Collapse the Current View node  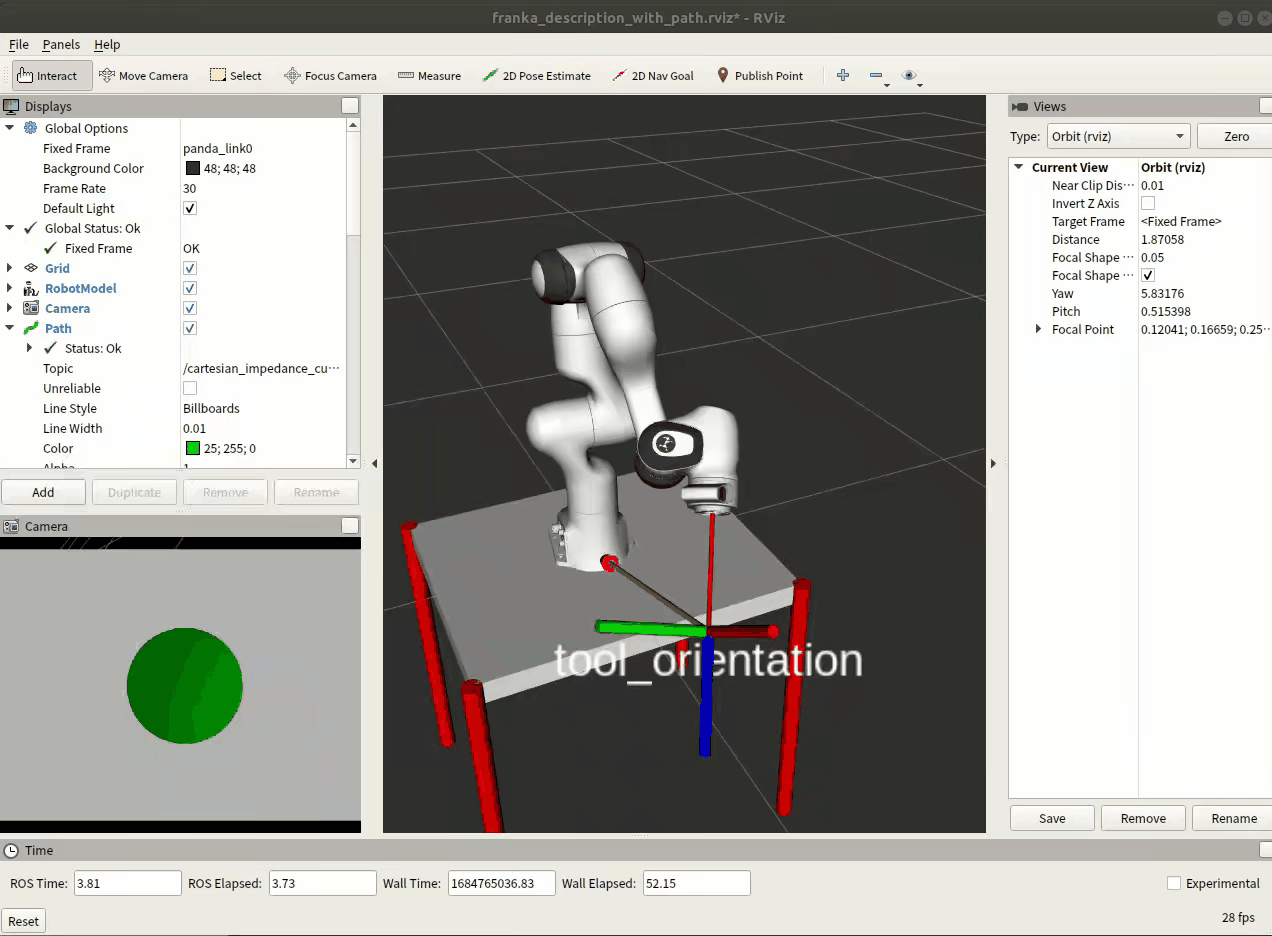tap(1018, 167)
